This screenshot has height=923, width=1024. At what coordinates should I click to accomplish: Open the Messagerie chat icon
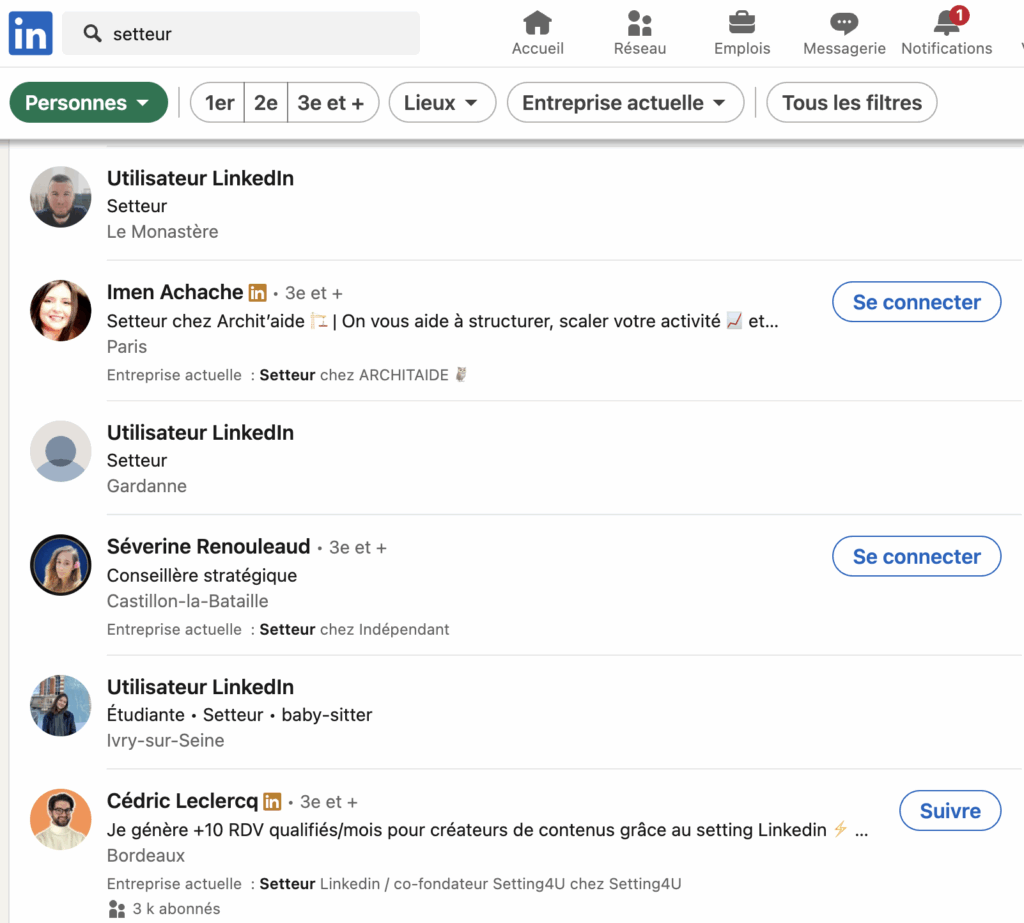[844, 24]
